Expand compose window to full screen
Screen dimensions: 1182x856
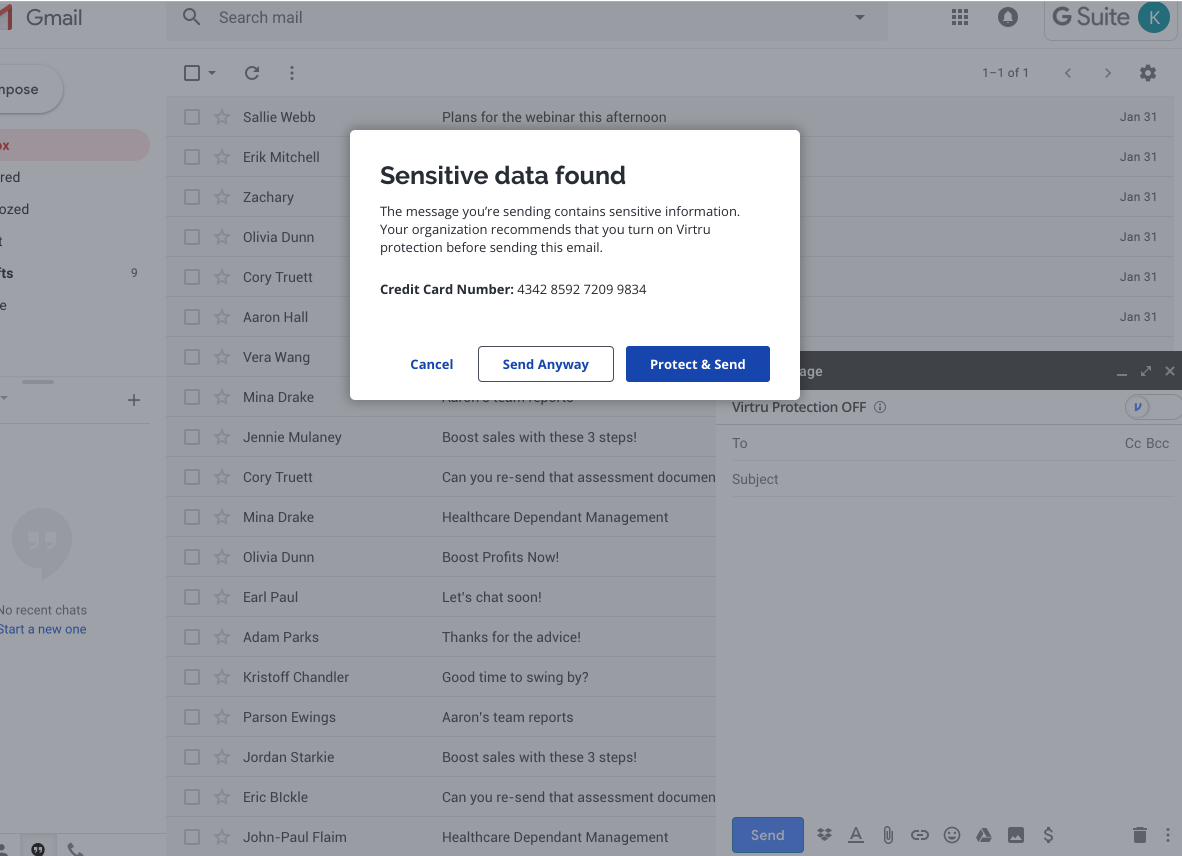coord(1146,371)
